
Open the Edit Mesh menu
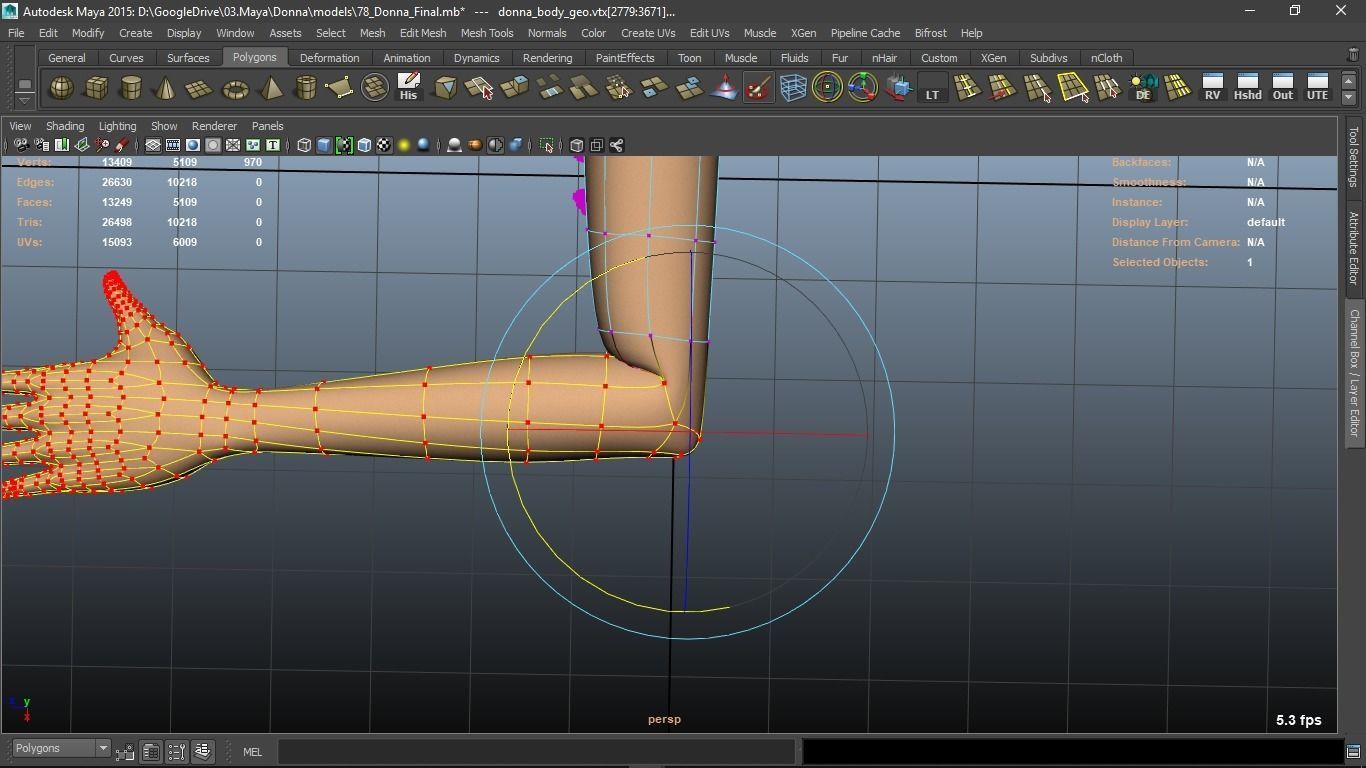[423, 33]
